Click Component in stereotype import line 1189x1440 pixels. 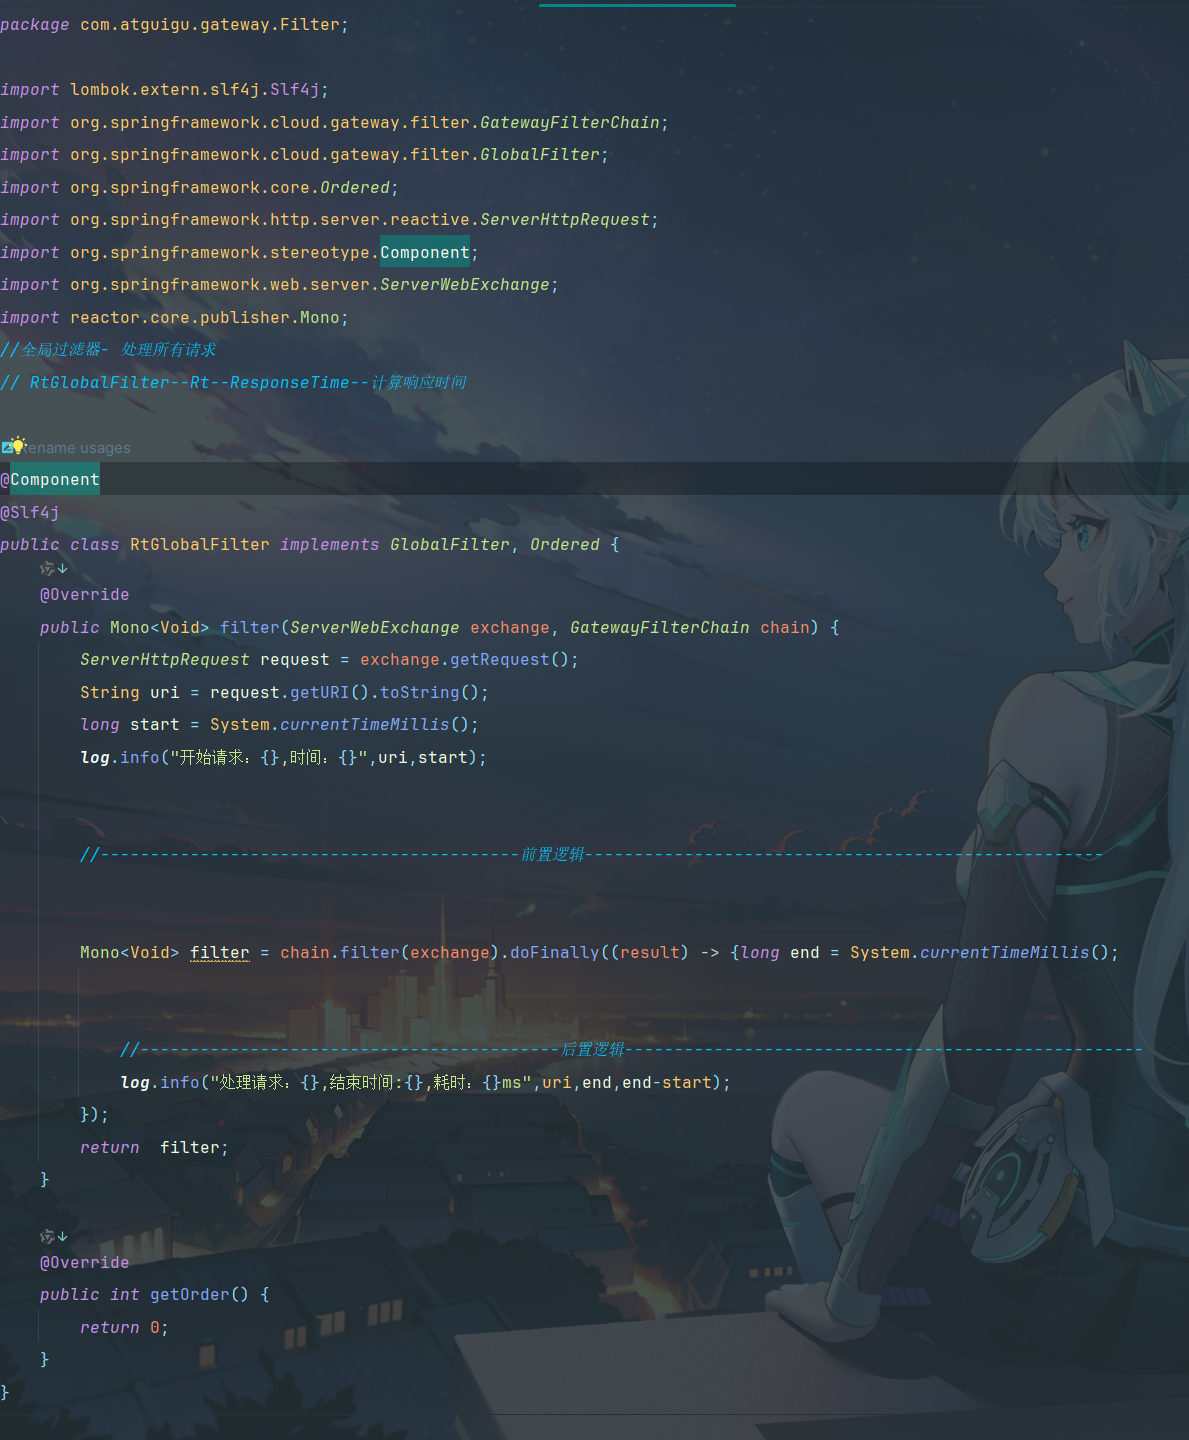click(x=425, y=253)
